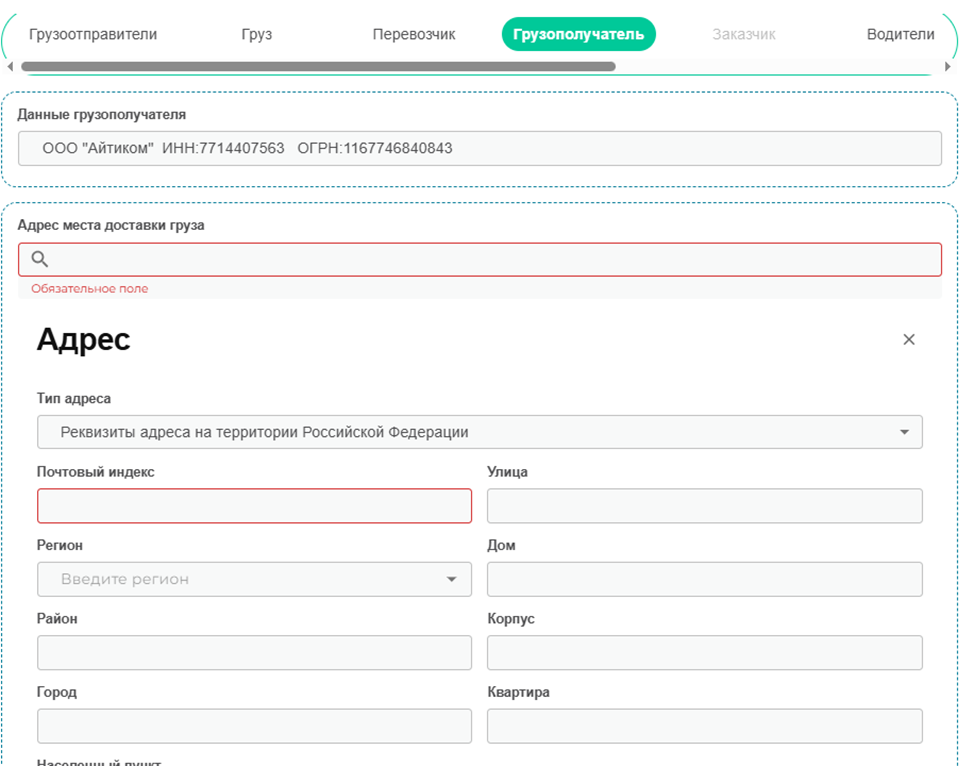The width and height of the screenshot is (974, 766).
Task: Click the left scroll arrow of tab bar
Action: pyautogui.click(x=10, y=67)
